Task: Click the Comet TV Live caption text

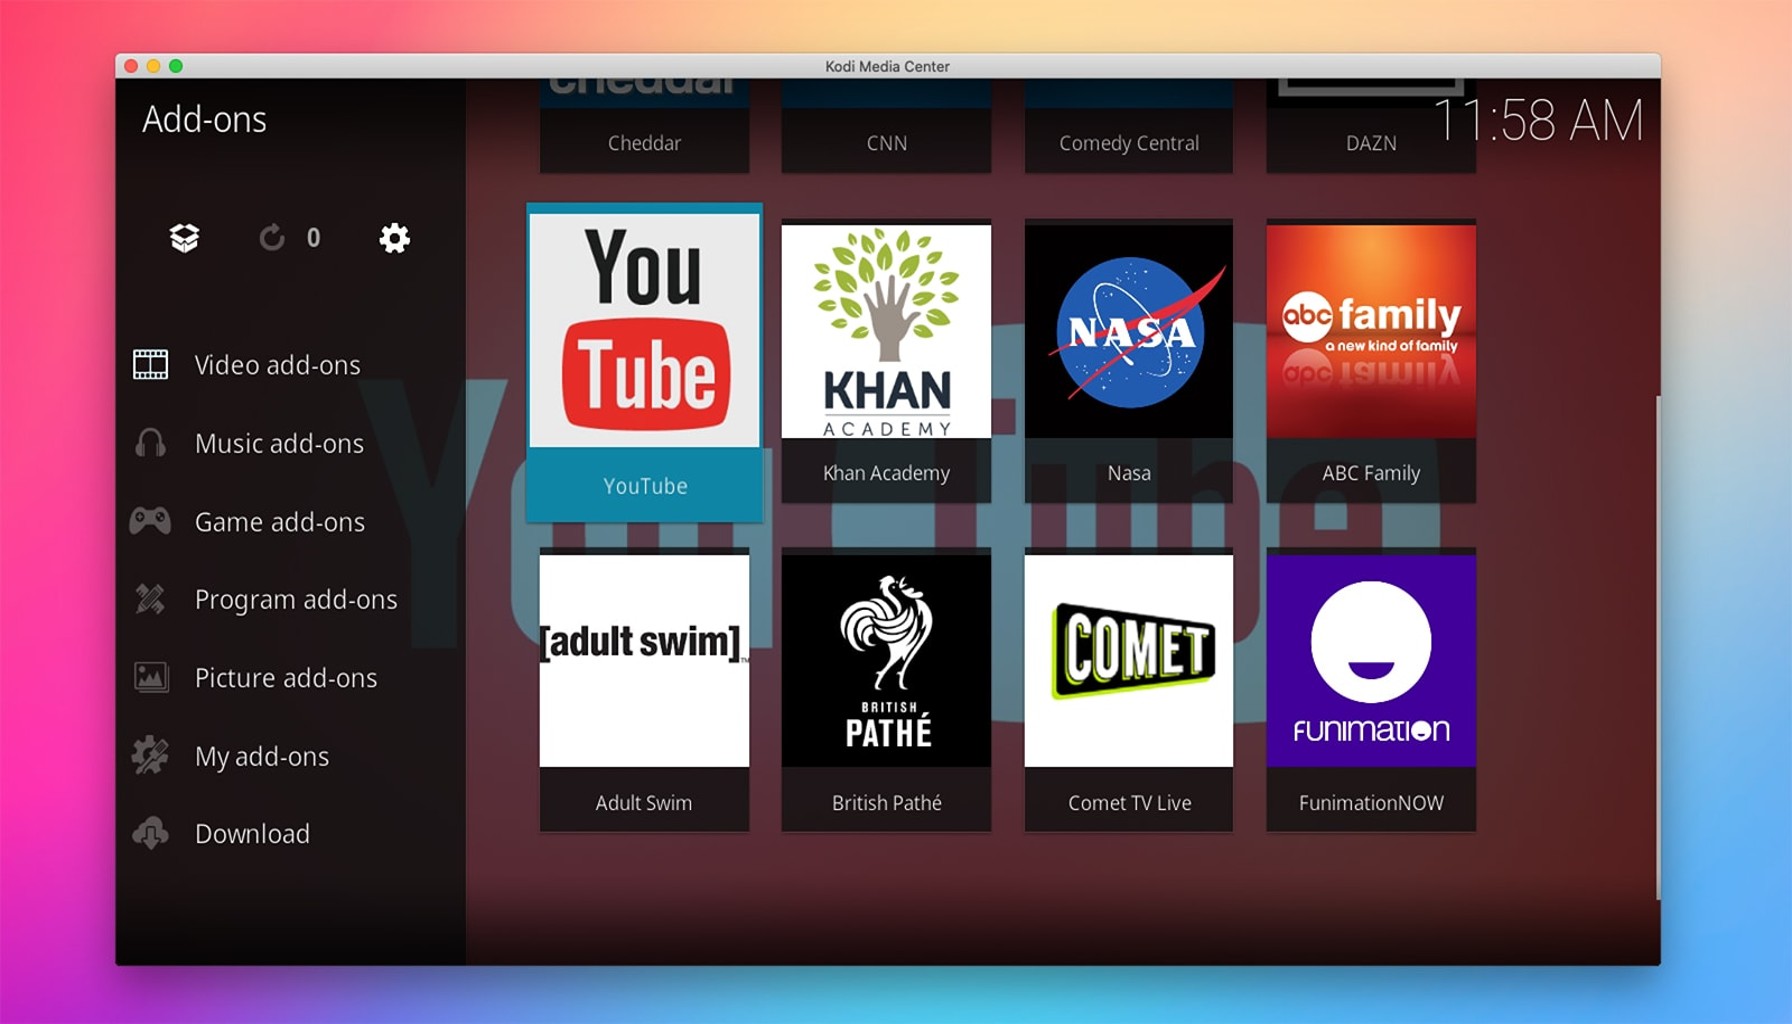Action: click(1129, 803)
